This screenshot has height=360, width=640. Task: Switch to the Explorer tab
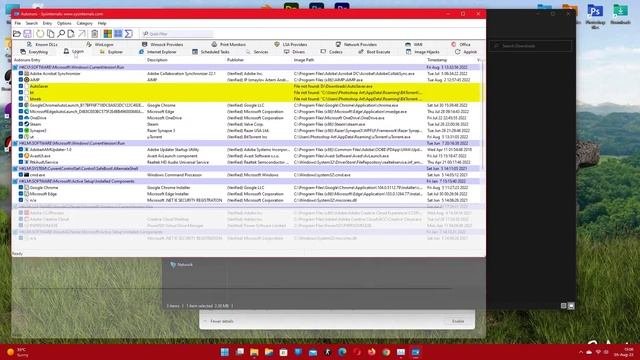point(111,52)
